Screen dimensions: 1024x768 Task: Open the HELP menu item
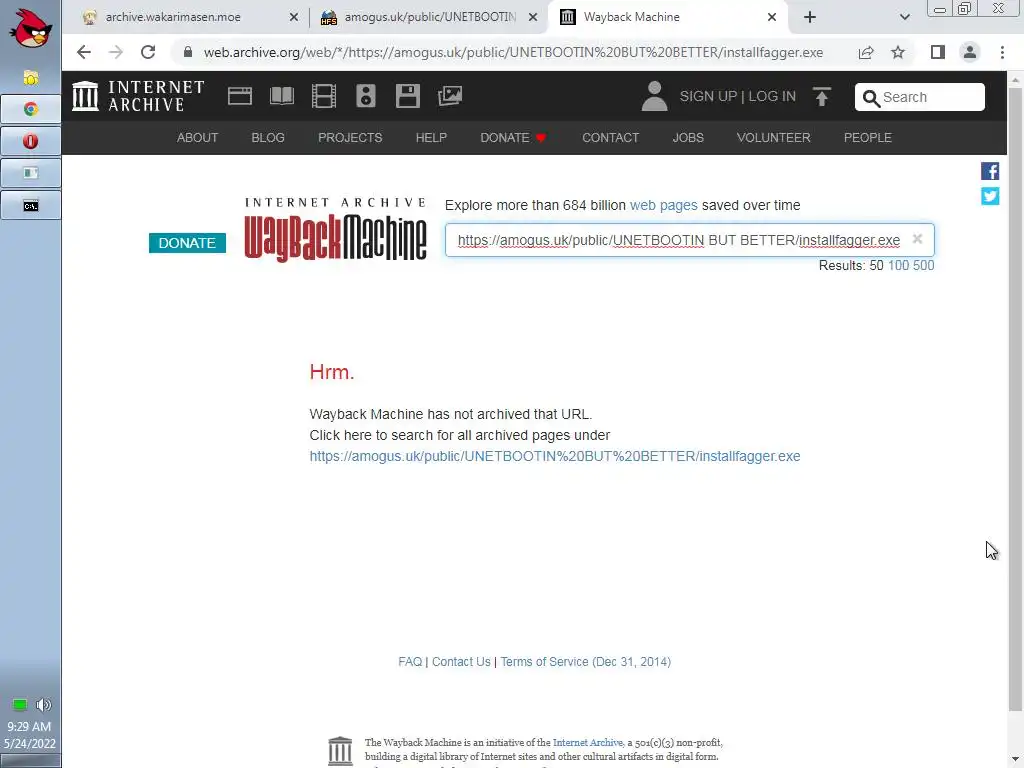coord(431,138)
